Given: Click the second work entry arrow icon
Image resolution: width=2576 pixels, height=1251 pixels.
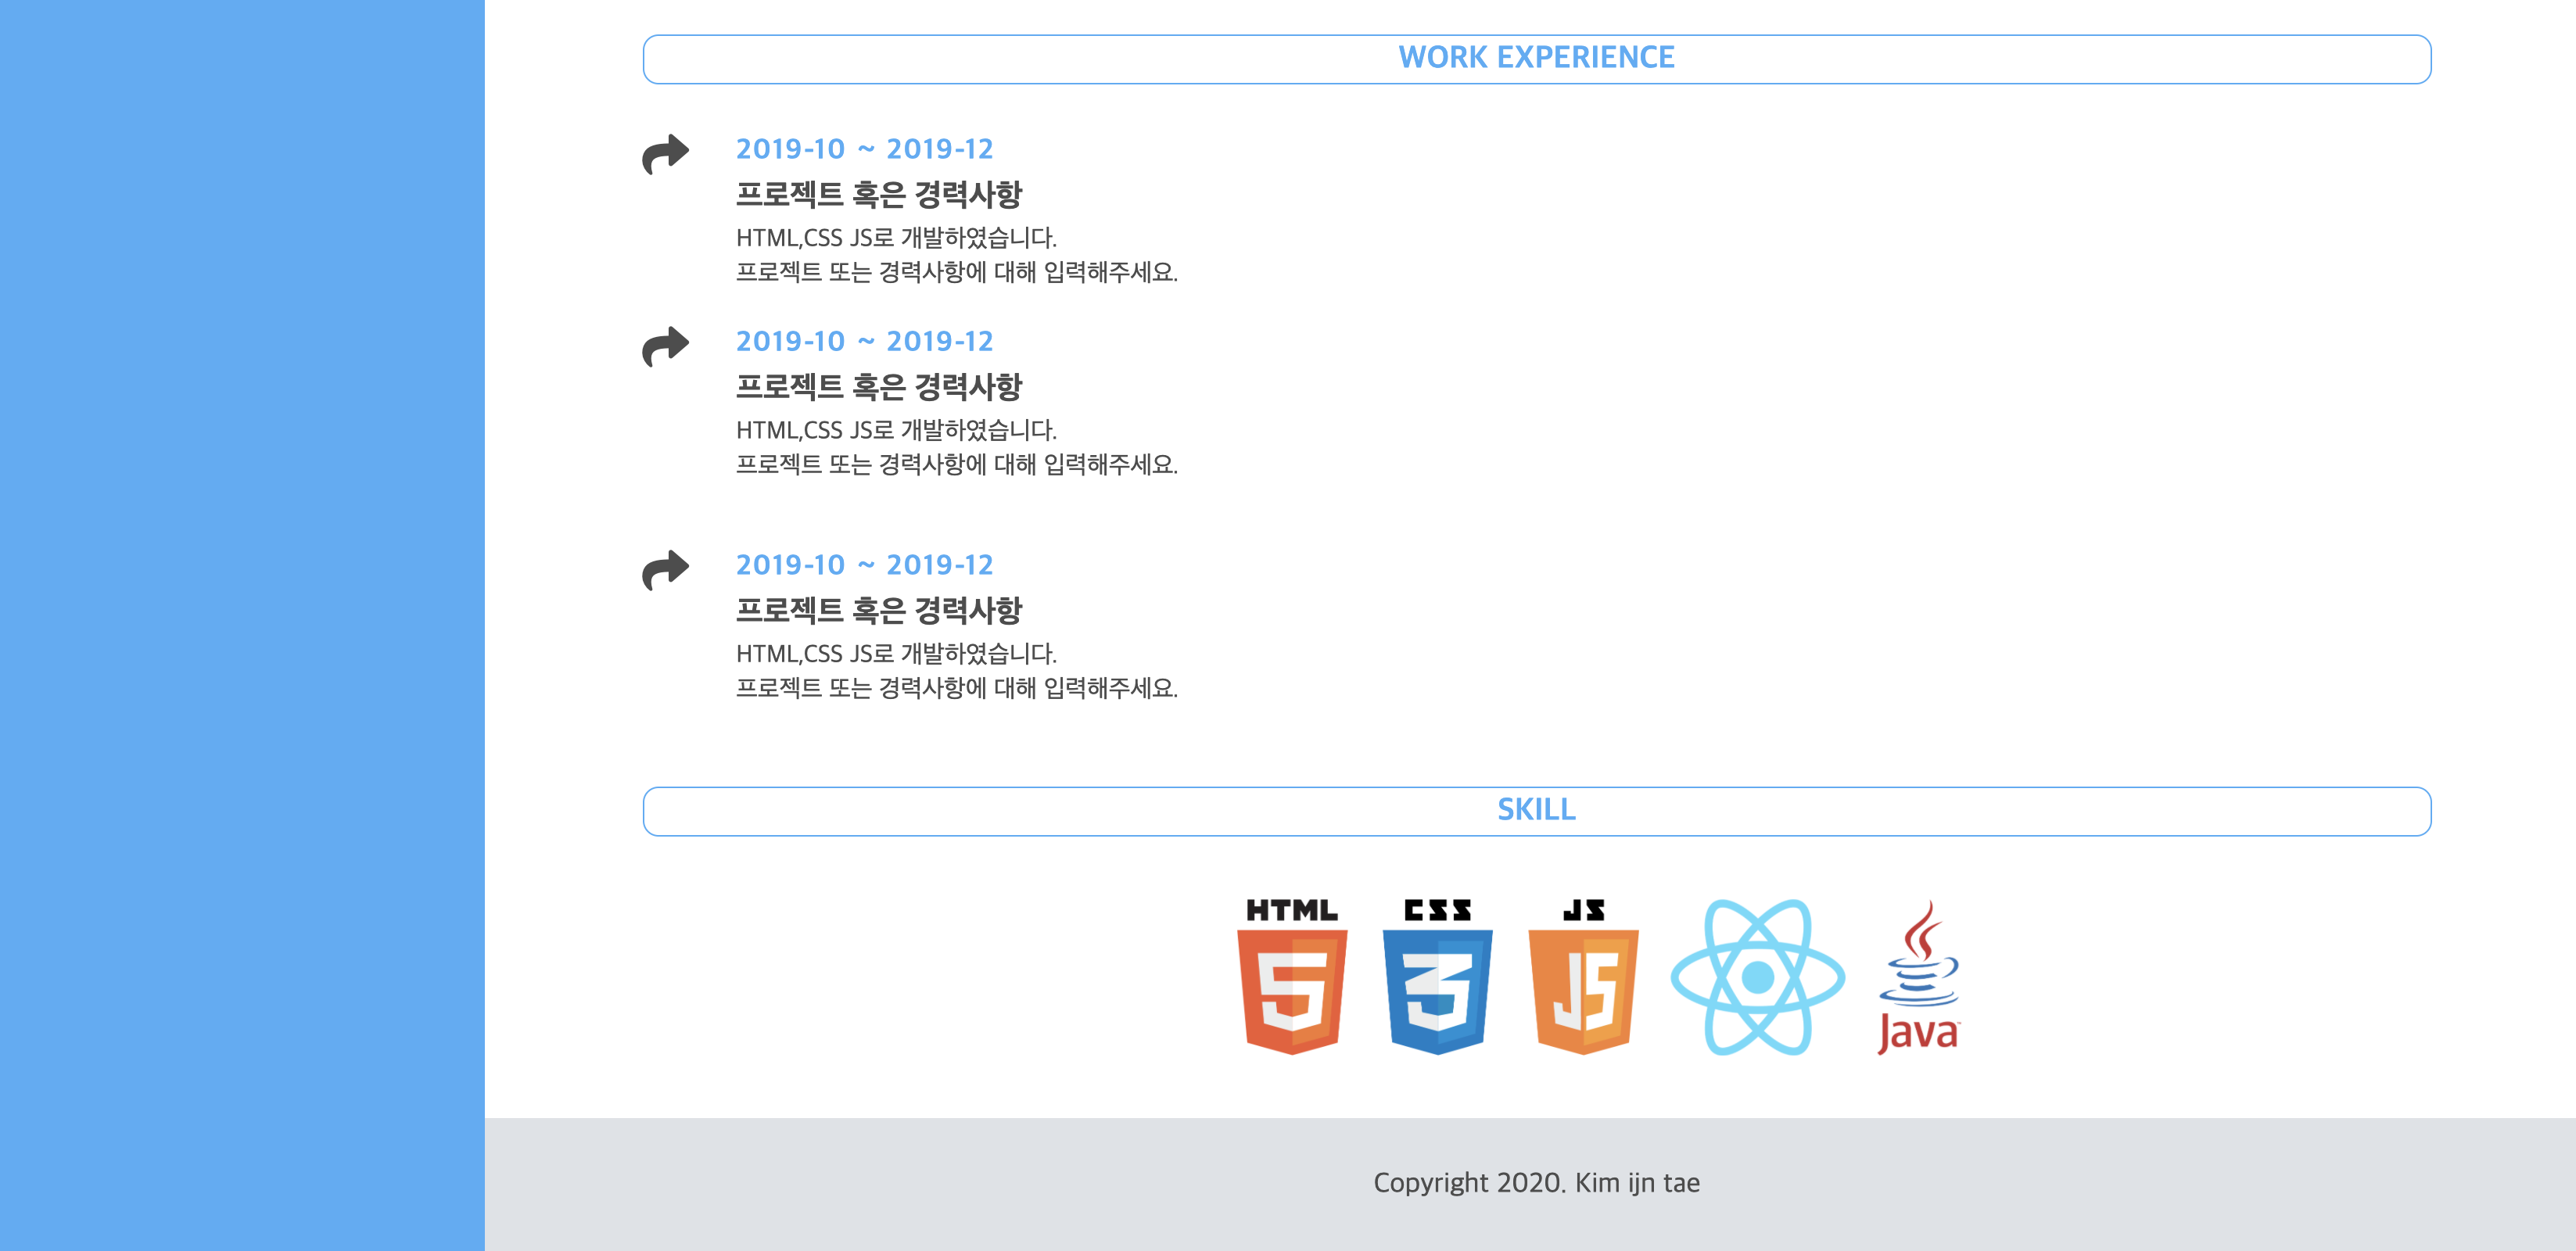Looking at the screenshot, I should coord(665,346).
